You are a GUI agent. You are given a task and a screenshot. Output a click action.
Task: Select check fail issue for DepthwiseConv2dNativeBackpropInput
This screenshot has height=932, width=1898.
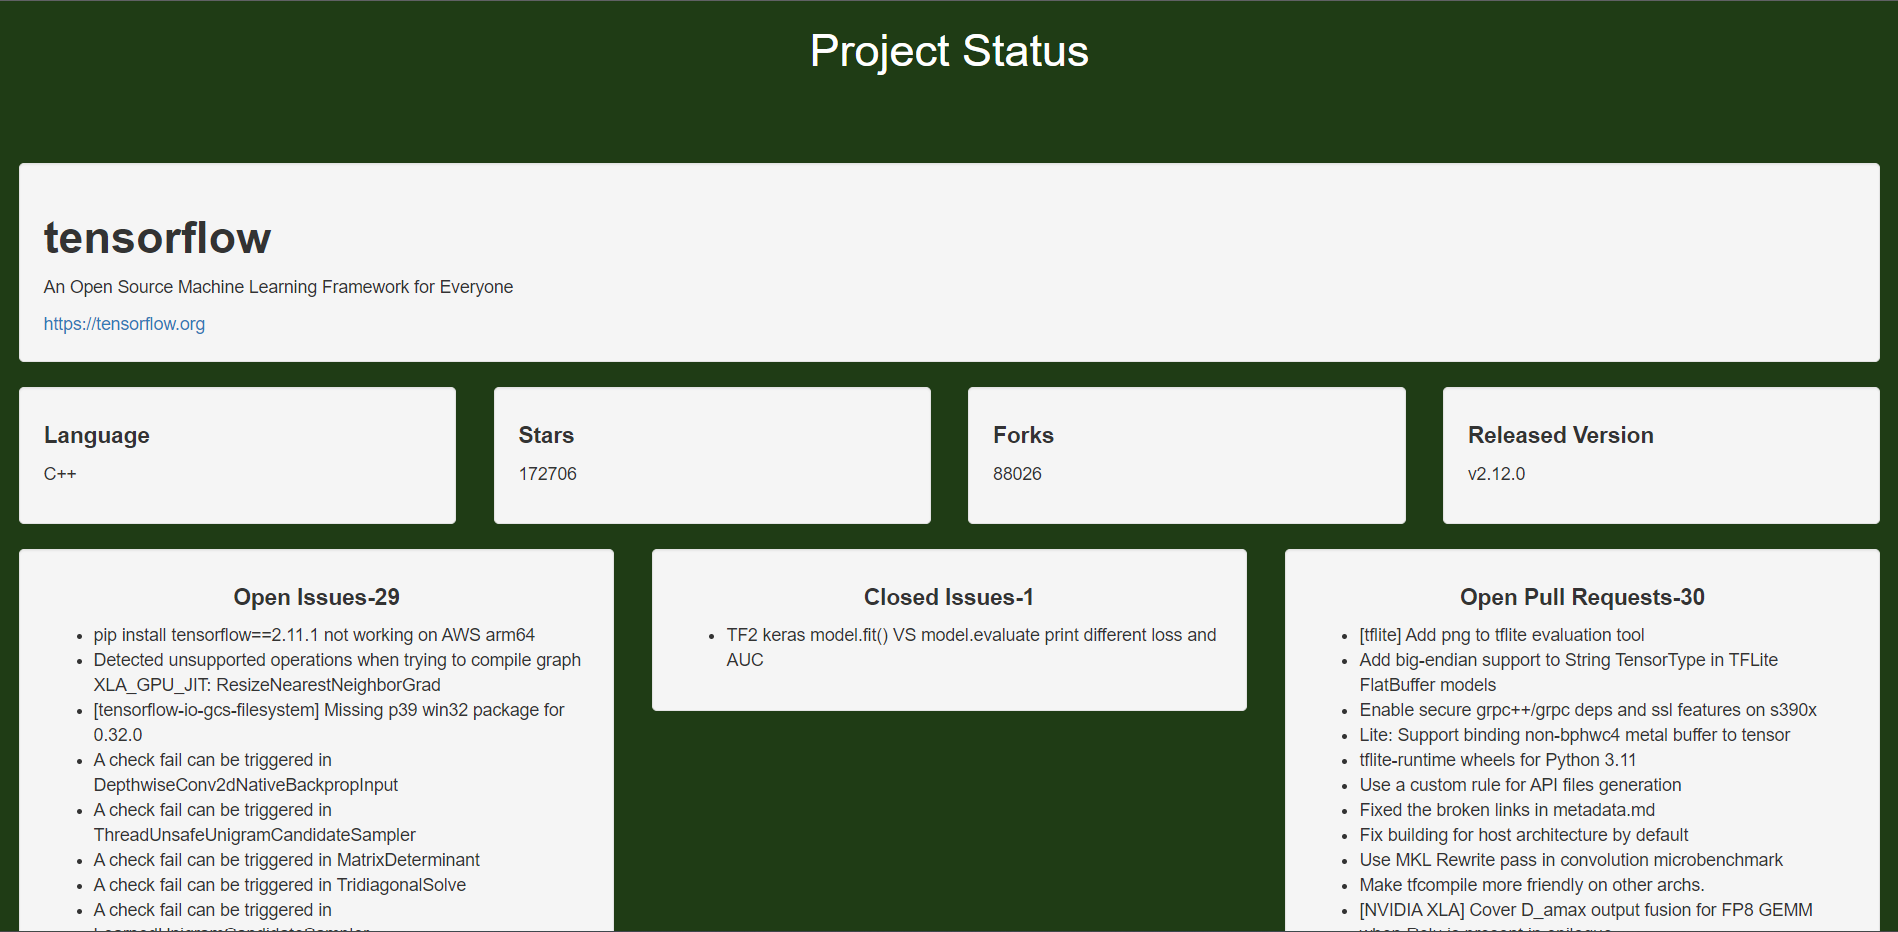[246, 772]
